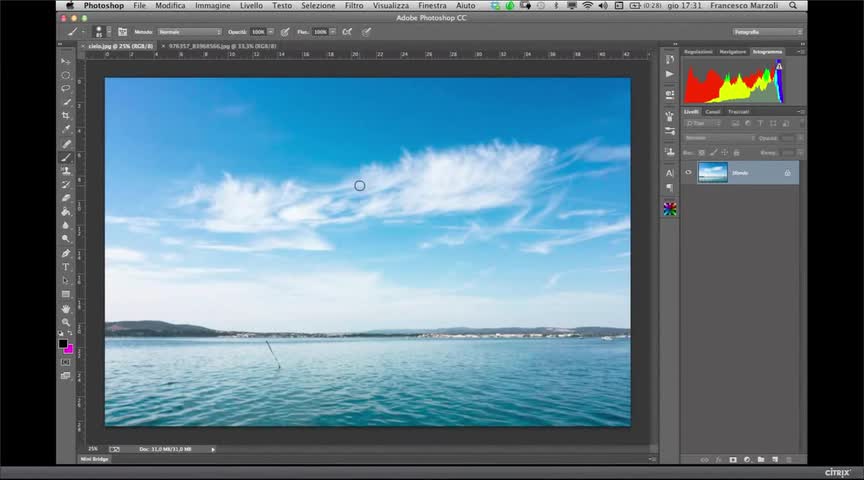Select the Crop tool
The width and height of the screenshot is (864, 480).
point(66,116)
